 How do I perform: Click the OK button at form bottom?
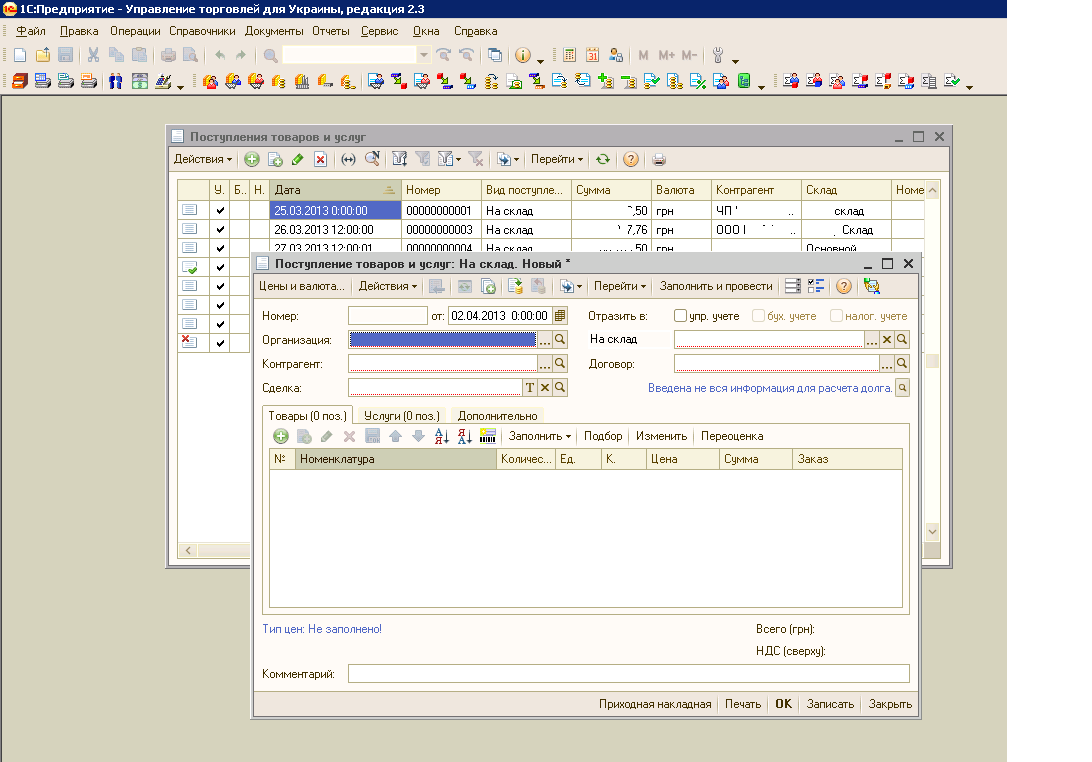click(x=783, y=703)
